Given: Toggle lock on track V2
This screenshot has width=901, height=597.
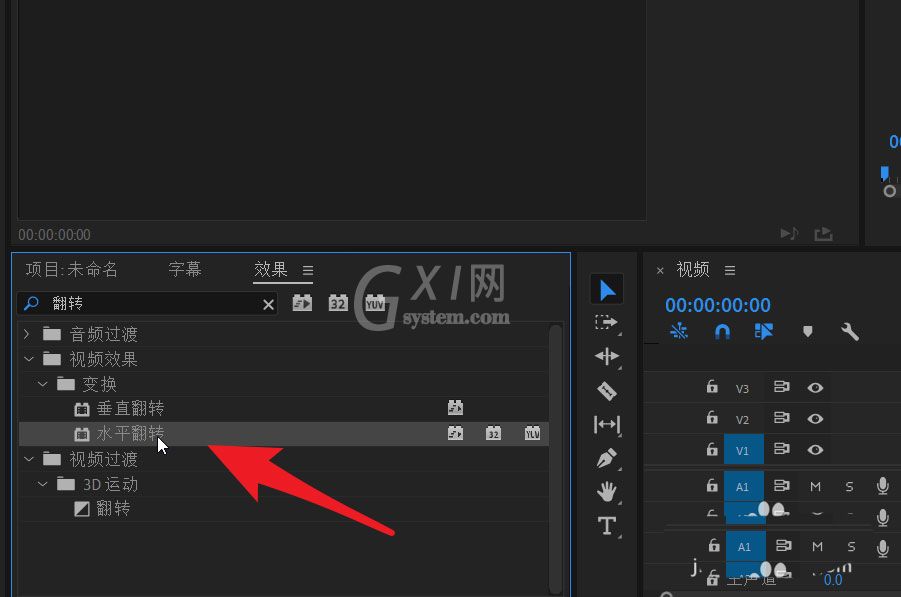Looking at the screenshot, I should pyautogui.click(x=712, y=418).
